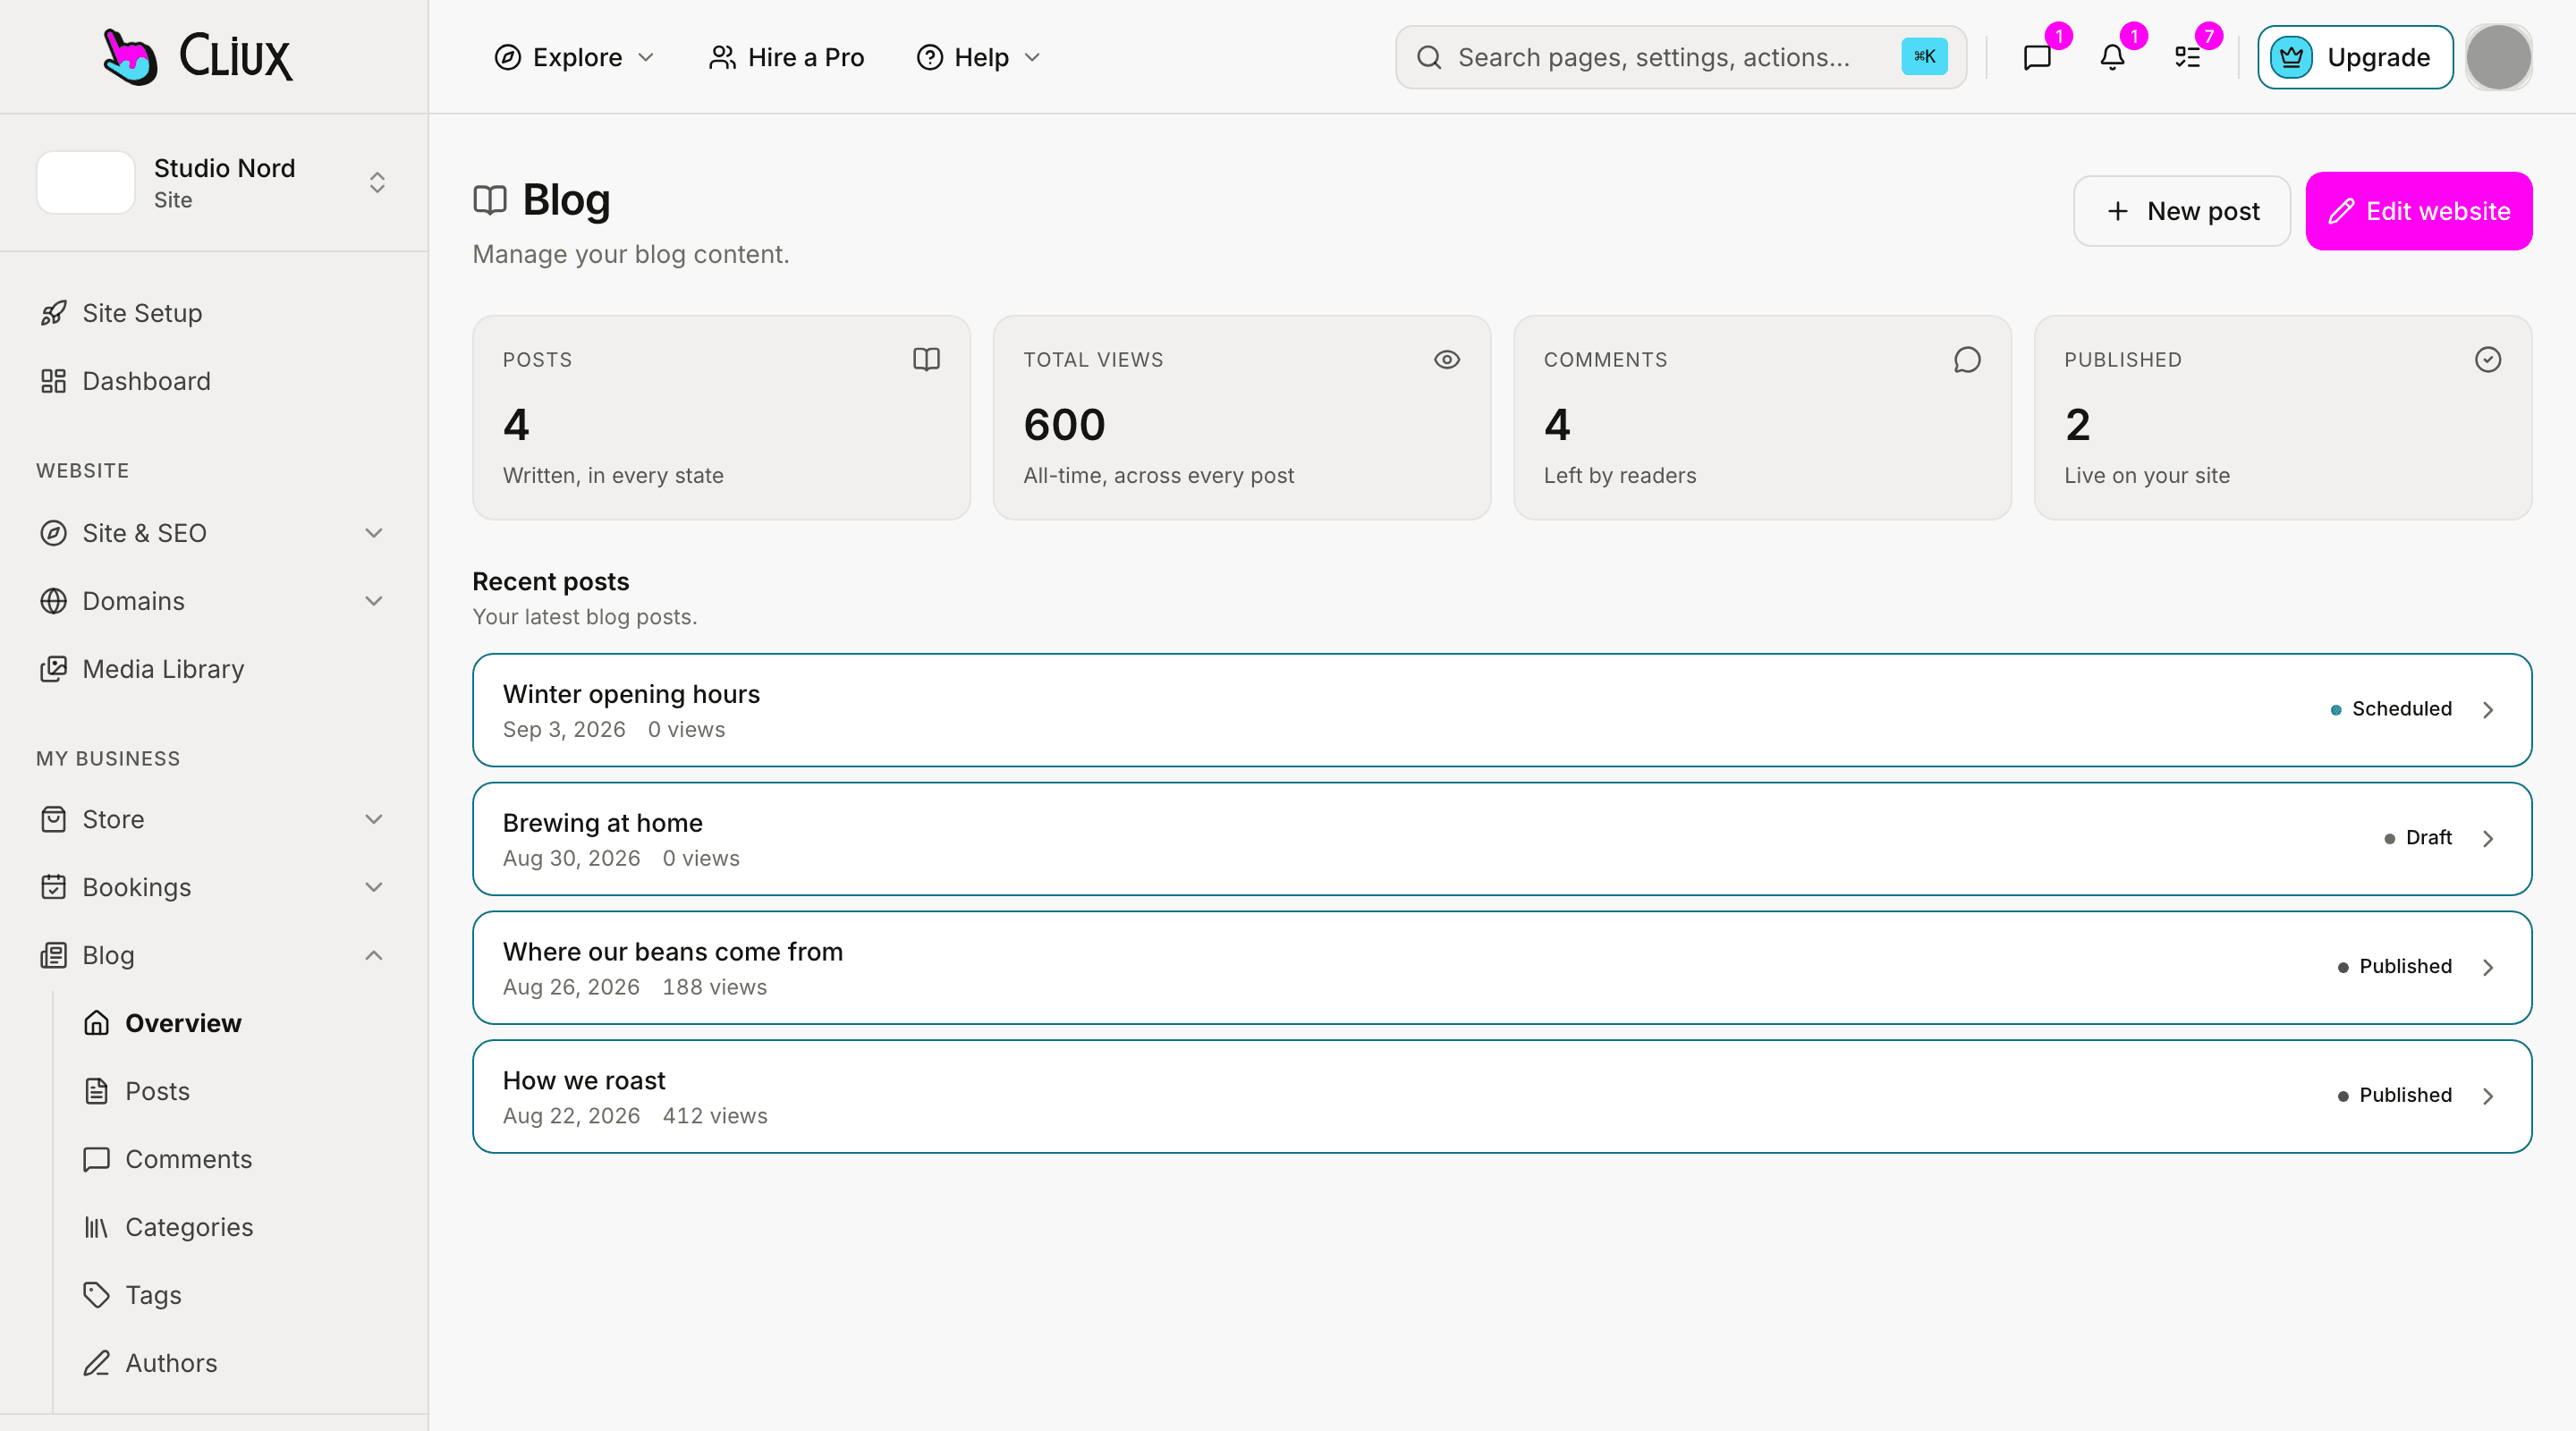Open the Help dropdown menu
The image size is (2576, 1431).
point(979,57)
